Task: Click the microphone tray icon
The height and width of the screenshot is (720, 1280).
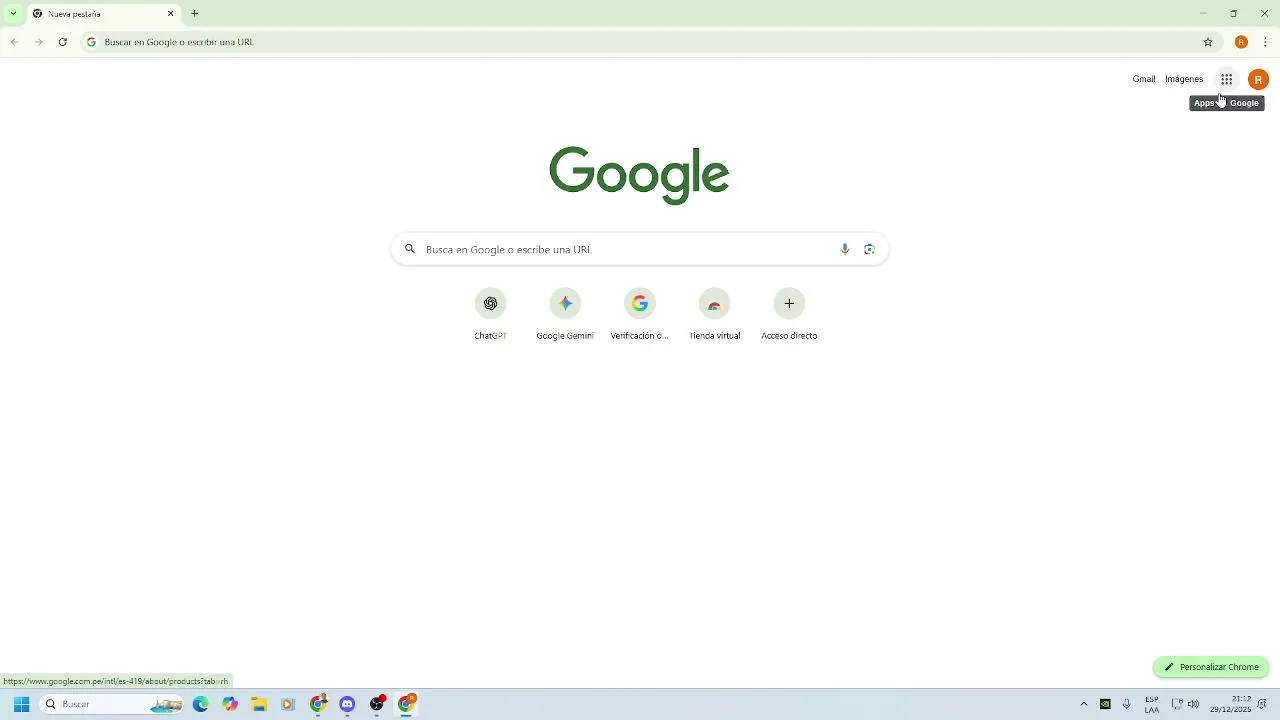Action: pyautogui.click(x=1127, y=704)
